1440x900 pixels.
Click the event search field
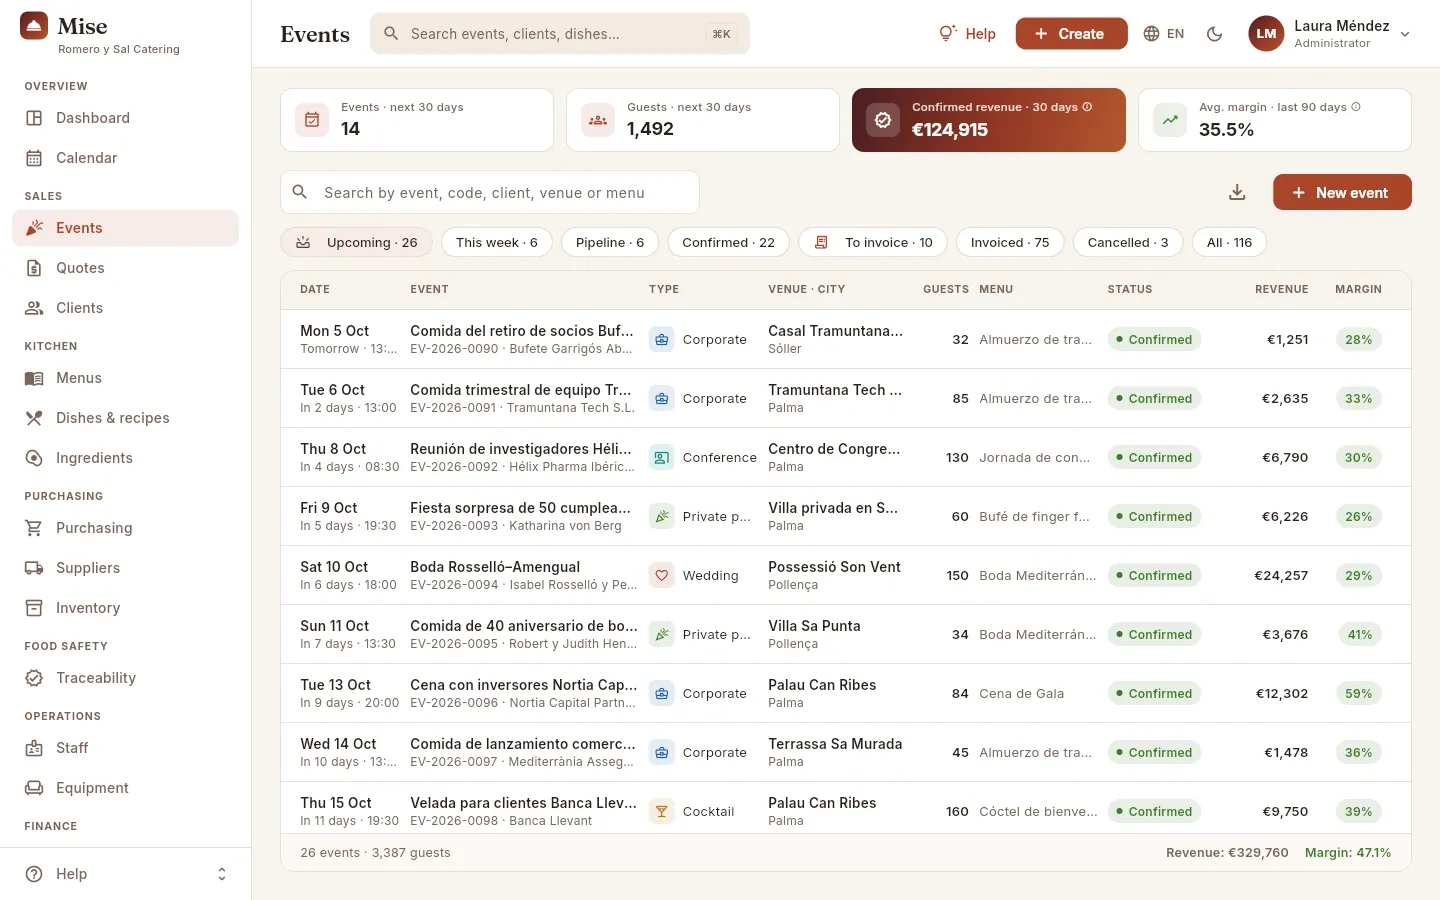pyautogui.click(x=490, y=192)
